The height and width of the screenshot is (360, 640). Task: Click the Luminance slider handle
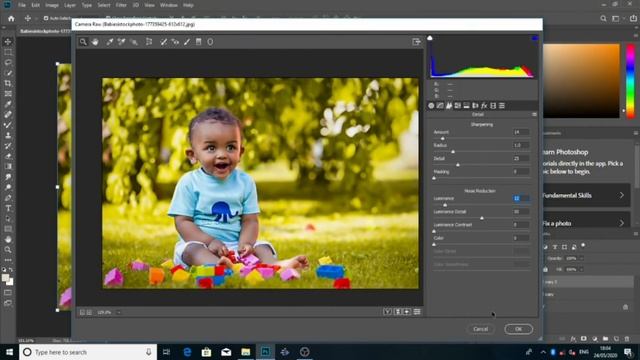[x=445, y=205]
